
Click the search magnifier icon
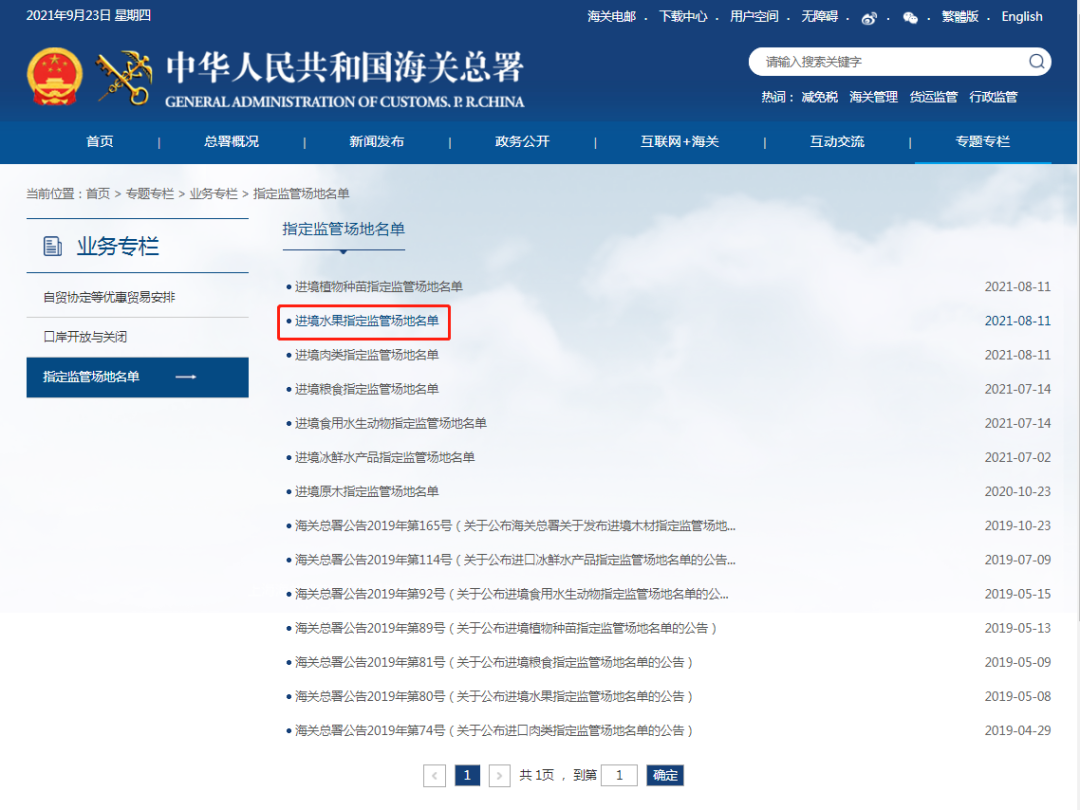(1036, 61)
